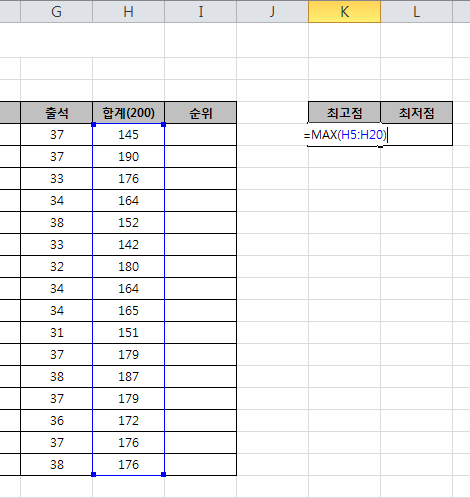This screenshot has width=470, height=498.
Task: Select the 176 cell beside attendance 38
Action: [x=128, y=465]
